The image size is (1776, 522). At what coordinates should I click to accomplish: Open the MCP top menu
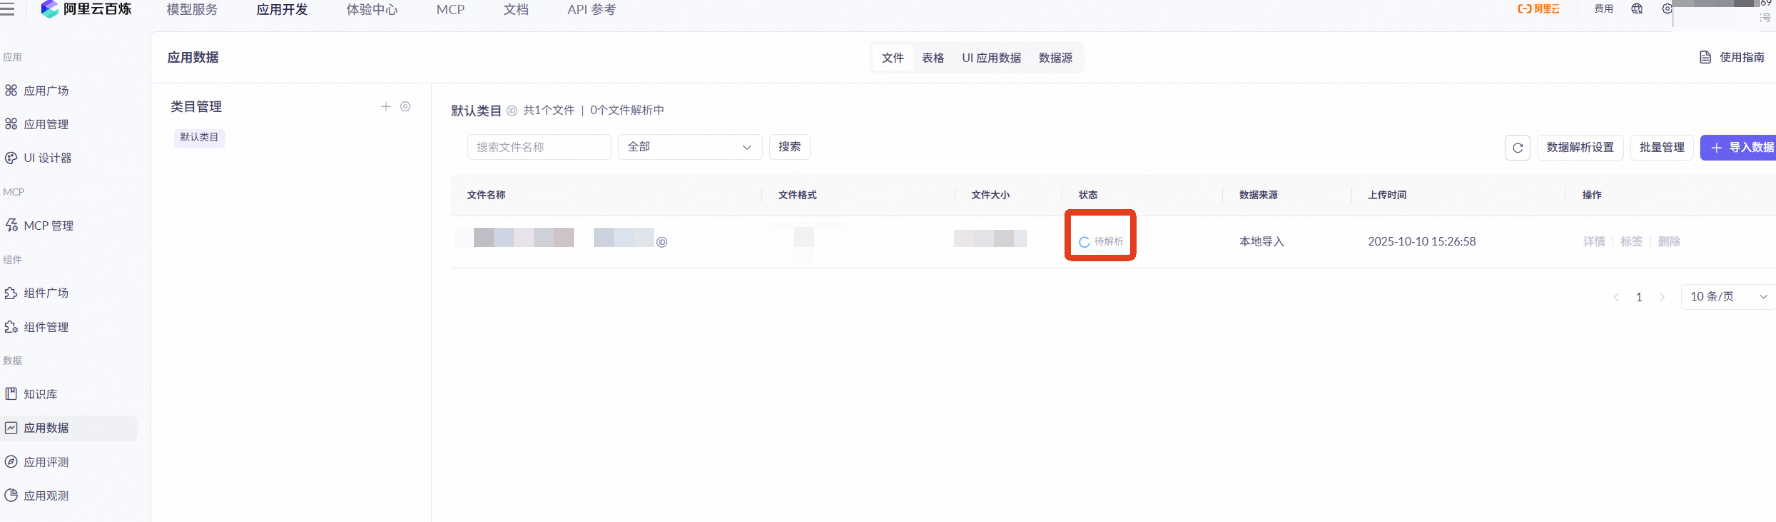tap(451, 9)
